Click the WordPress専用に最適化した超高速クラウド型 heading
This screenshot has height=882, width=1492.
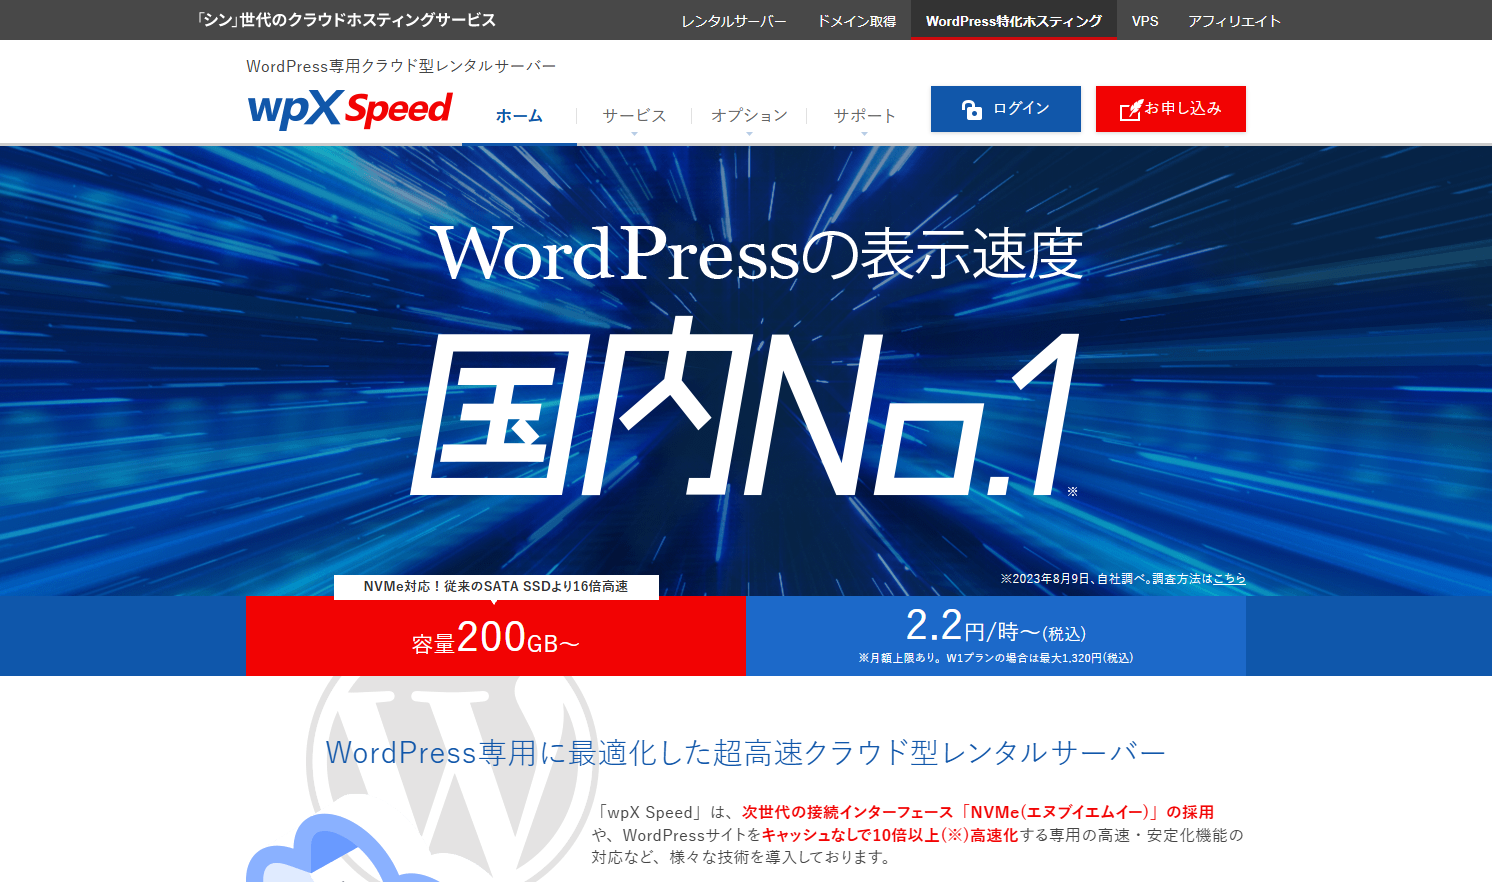[x=746, y=753]
